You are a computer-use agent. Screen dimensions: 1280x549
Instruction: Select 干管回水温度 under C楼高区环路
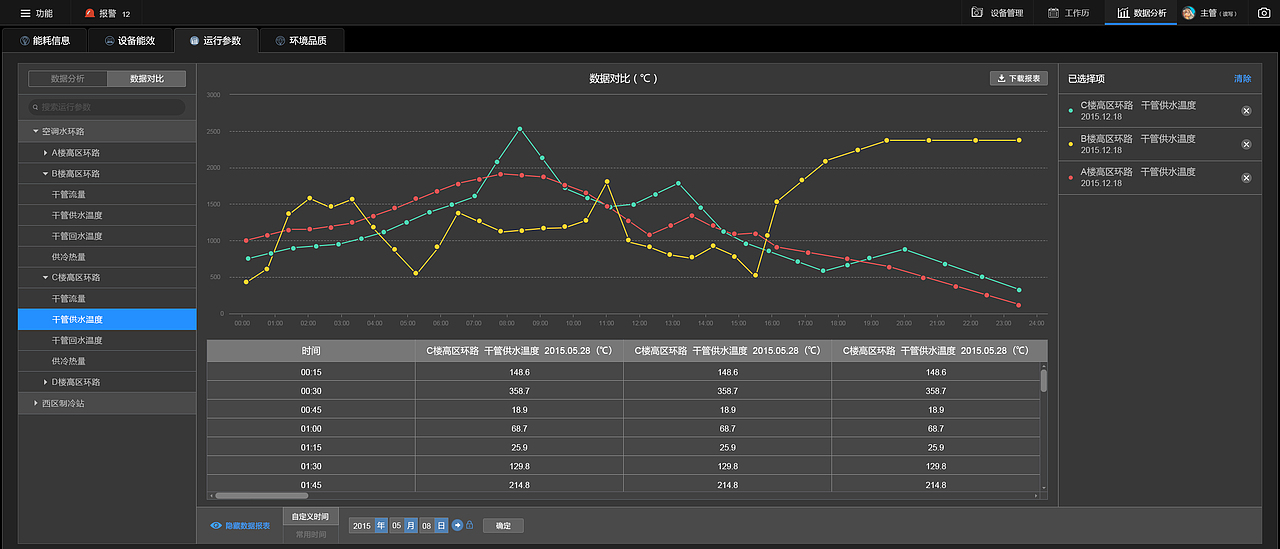(x=107, y=341)
